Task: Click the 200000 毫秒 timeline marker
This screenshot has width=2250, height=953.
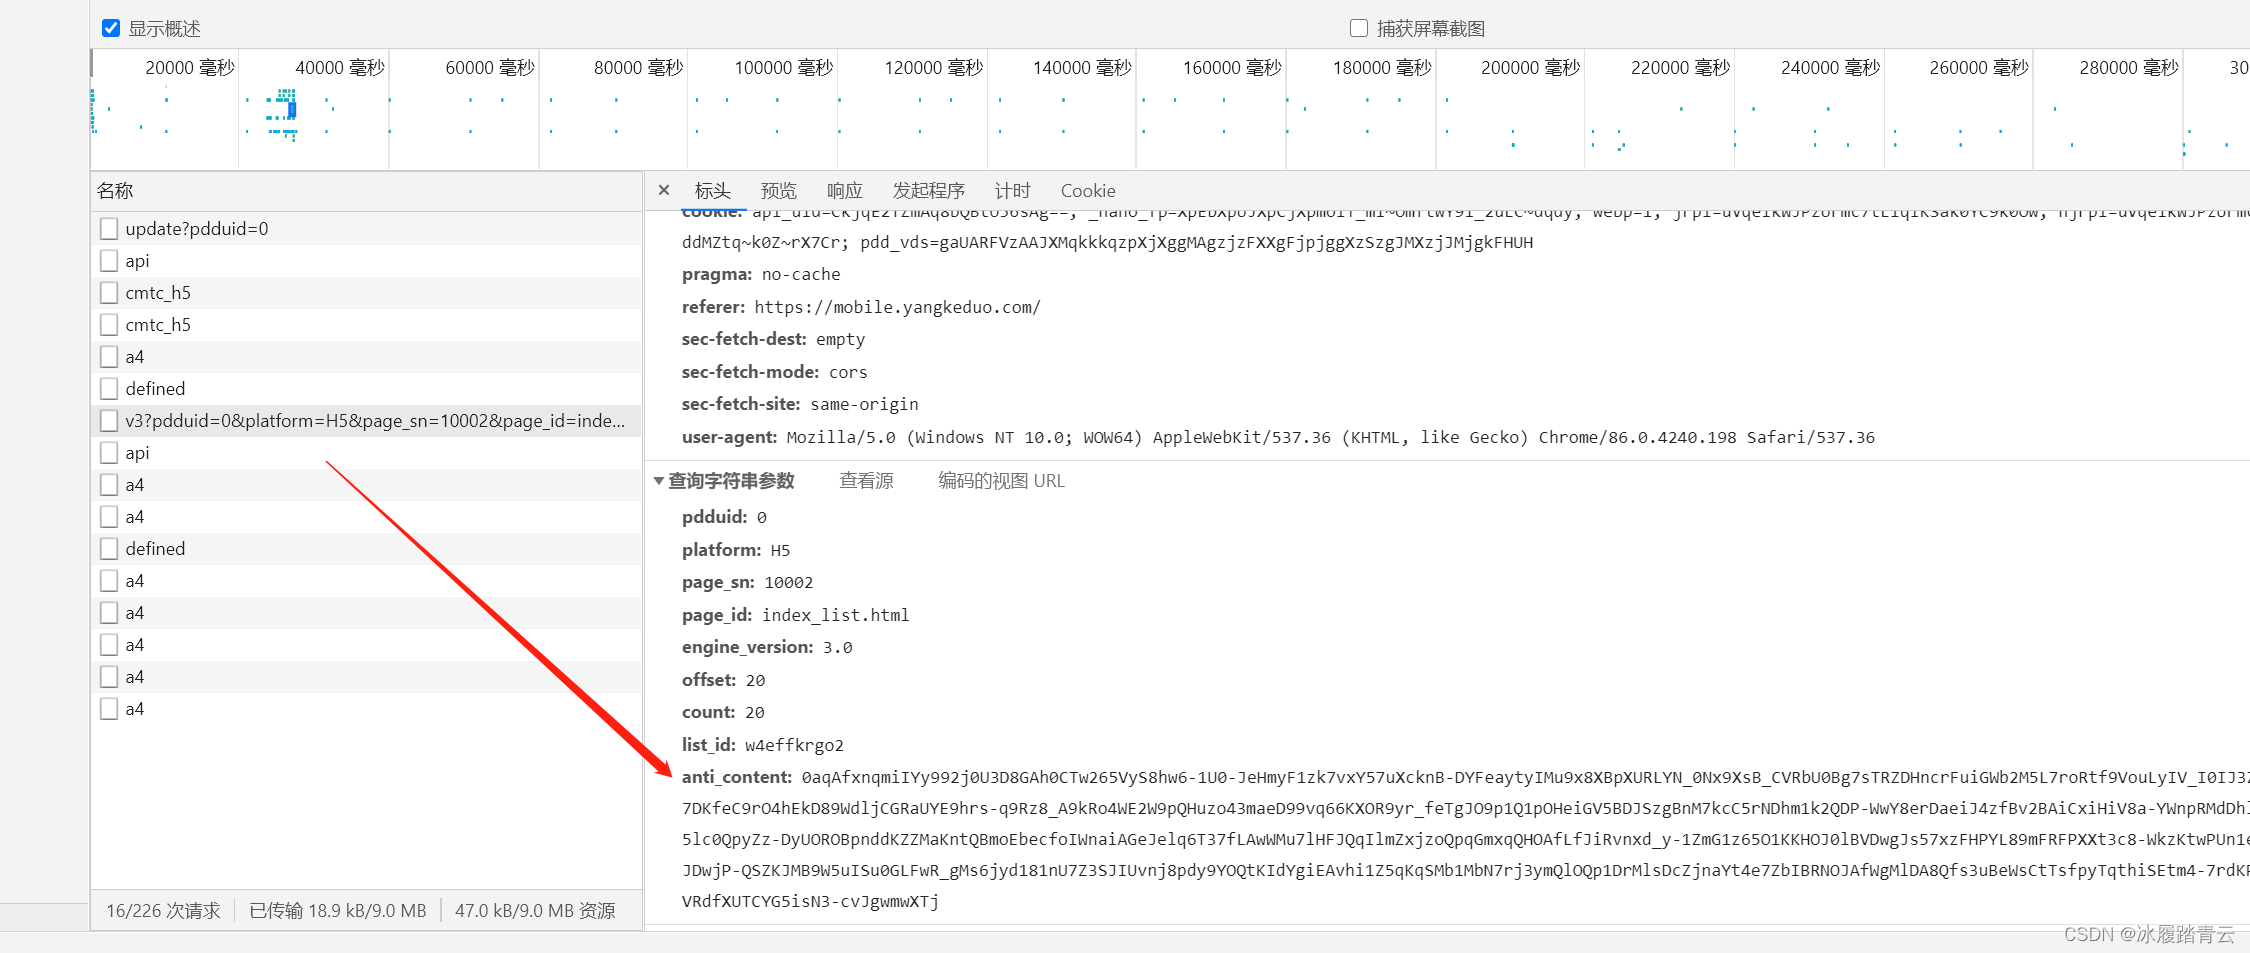Action: (x=1531, y=67)
